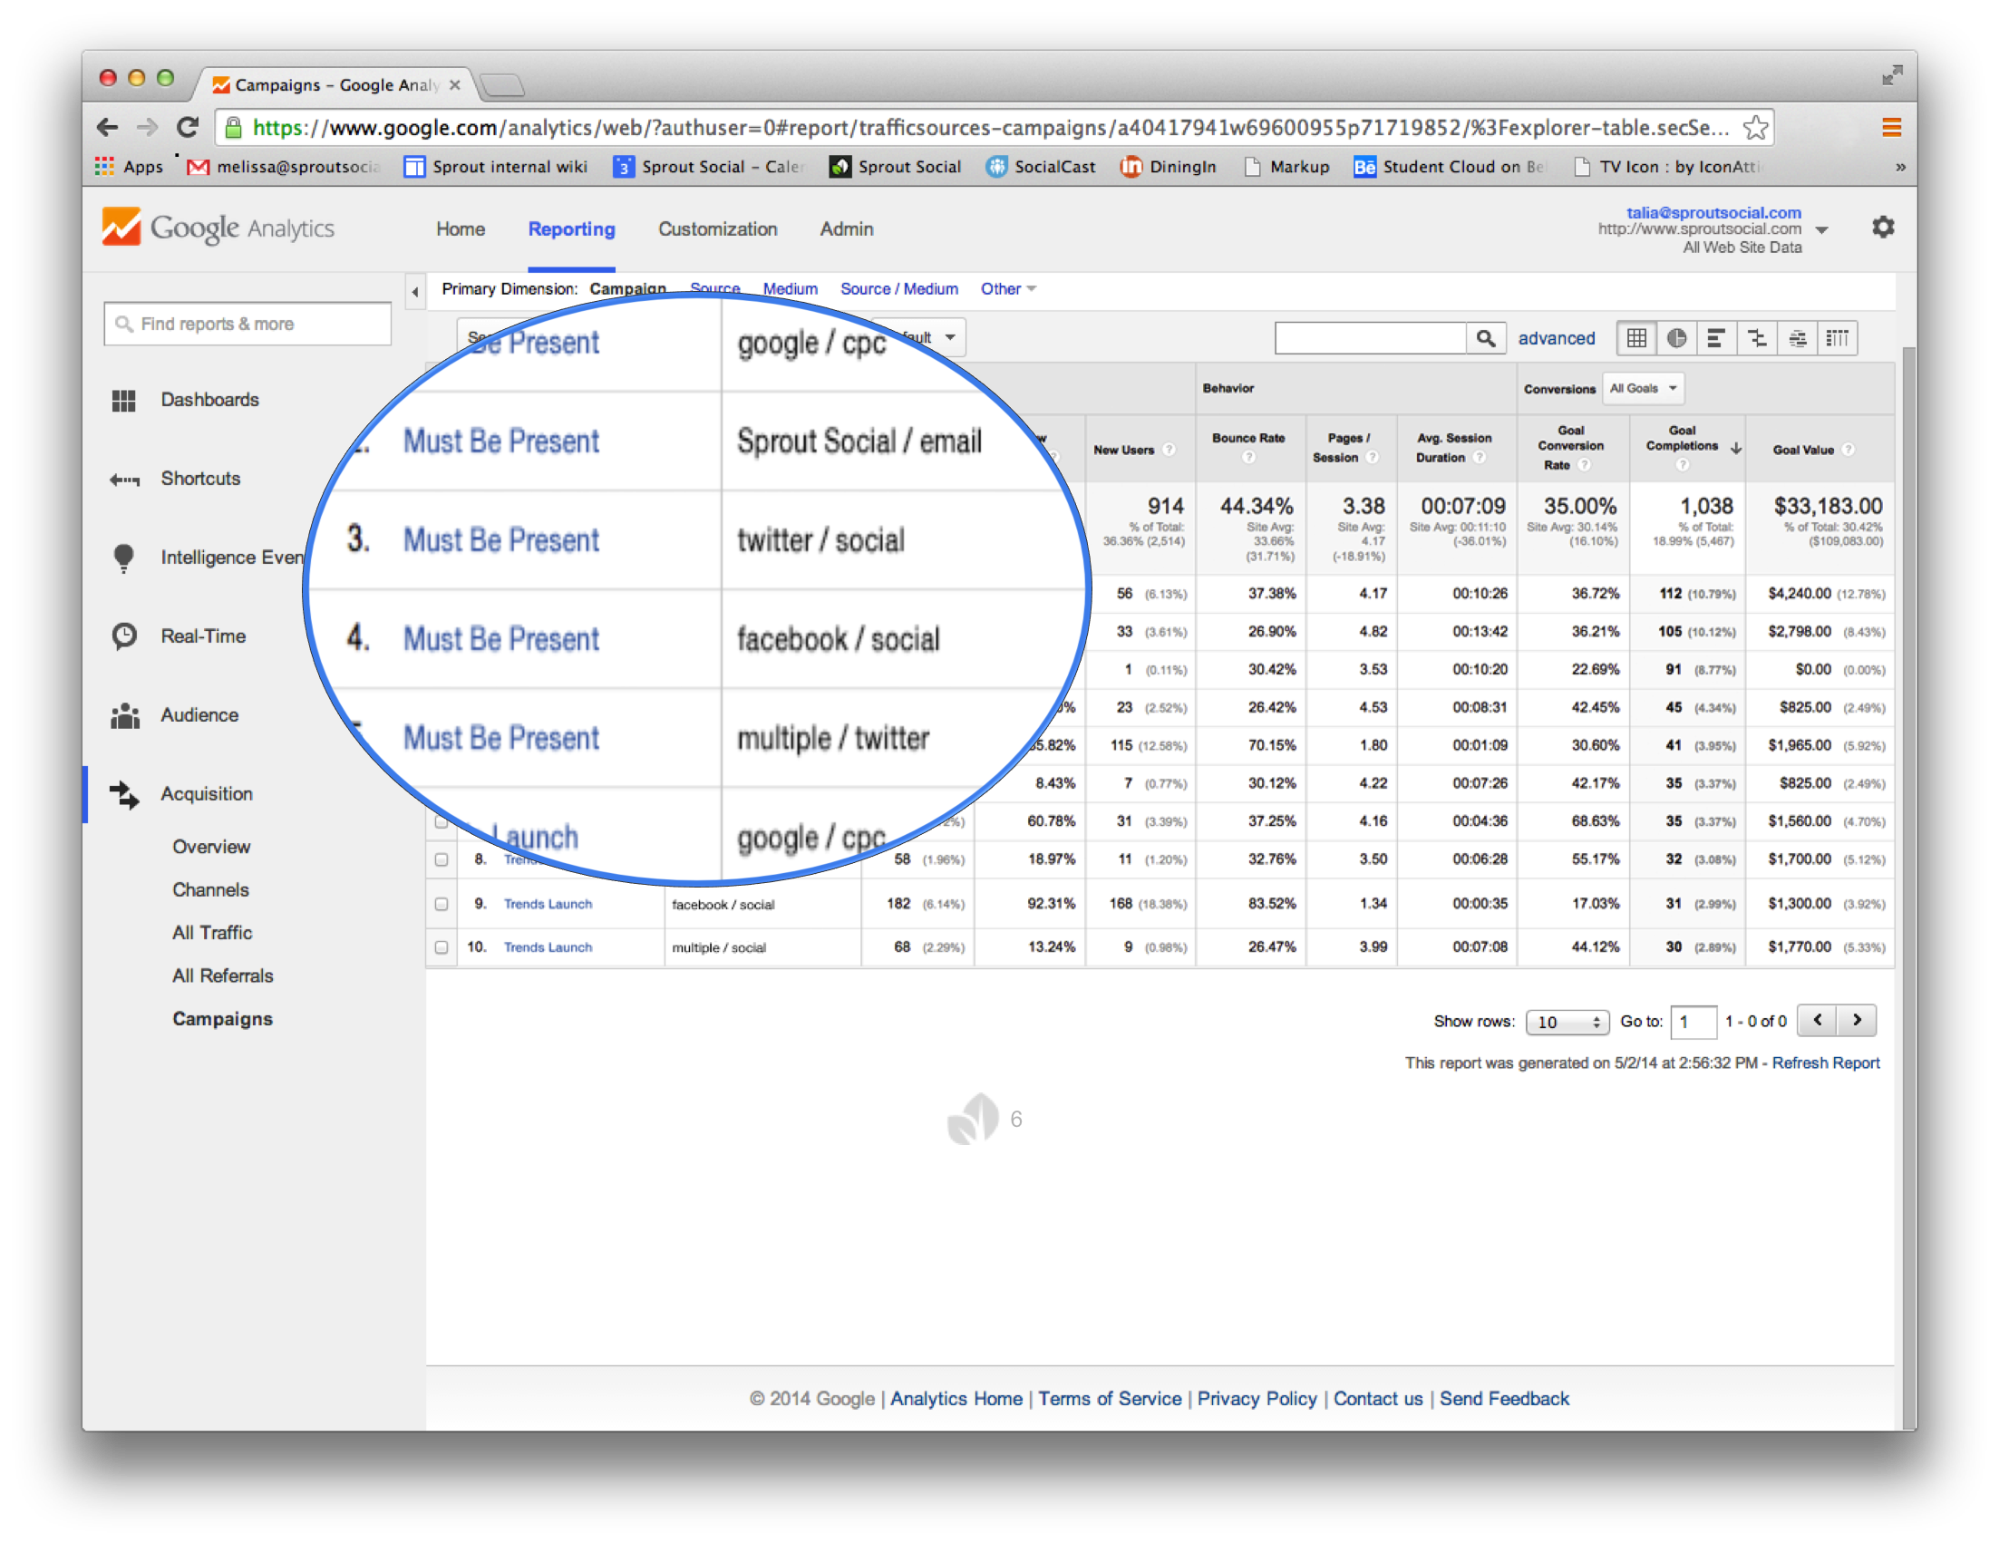Open the Chrome hamburger menu
Viewport: 1999px width, 1545px height.
[1891, 127]
